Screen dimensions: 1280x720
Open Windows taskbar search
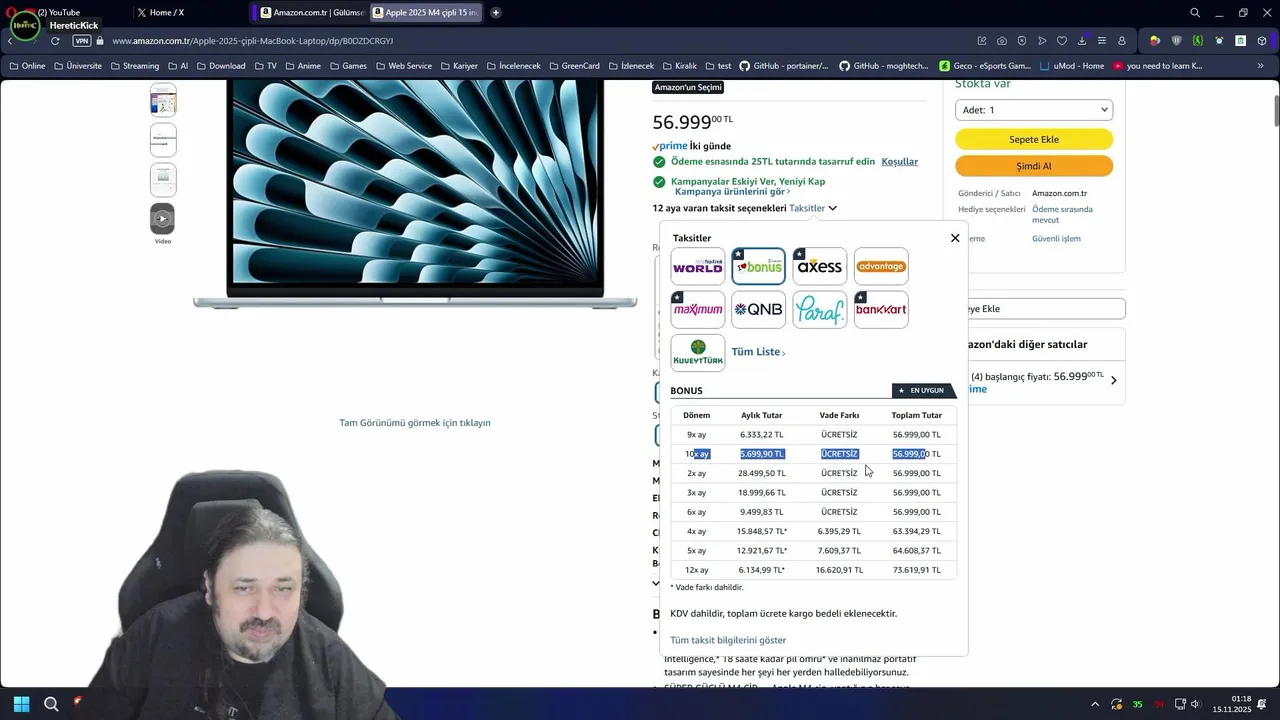coord(51,704)
